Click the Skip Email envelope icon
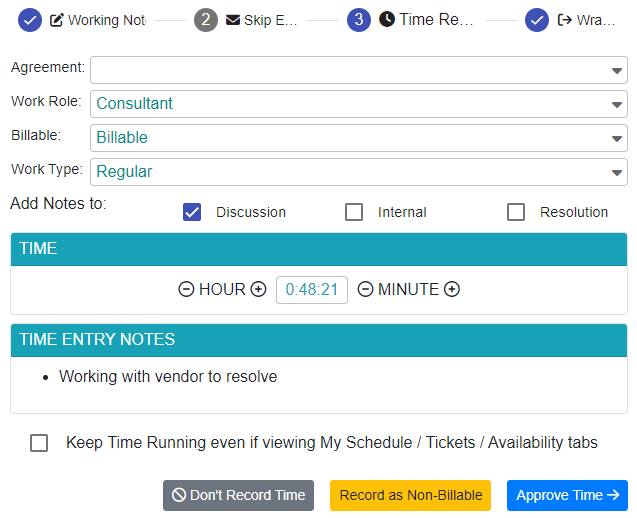This screenshot has height=518, width=637. click(x=233, y=20)
